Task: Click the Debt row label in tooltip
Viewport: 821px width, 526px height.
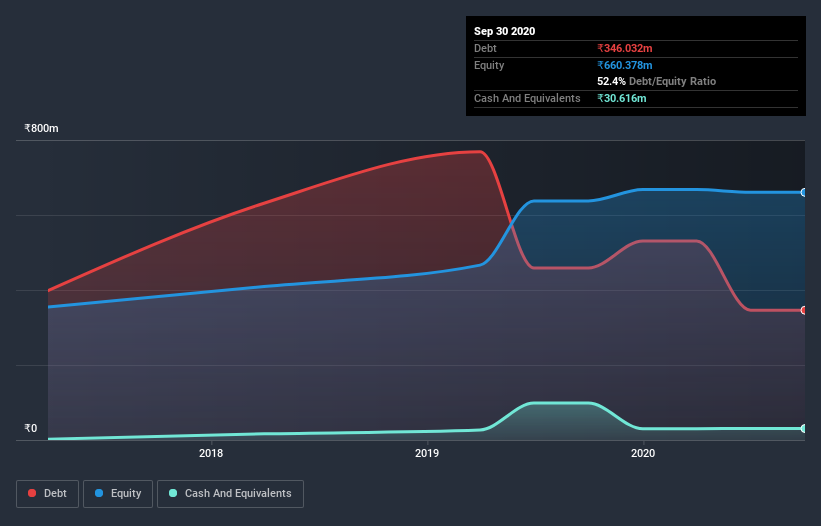Action: (x=485, y=48)
